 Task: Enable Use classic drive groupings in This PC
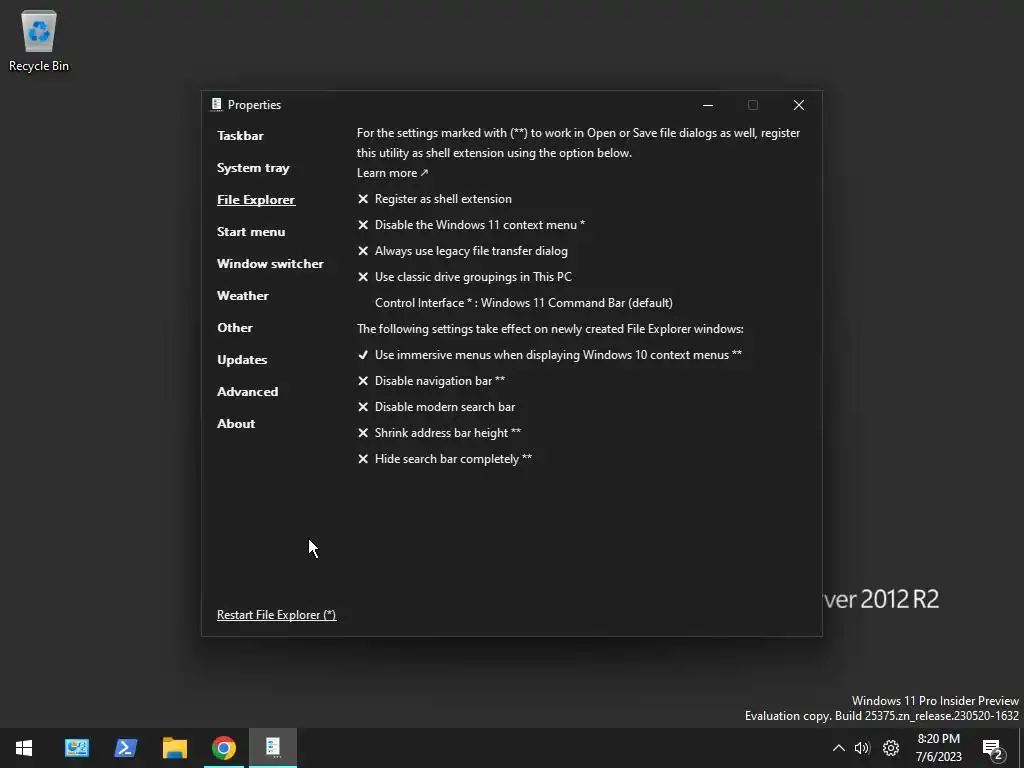tap(464, 277)
